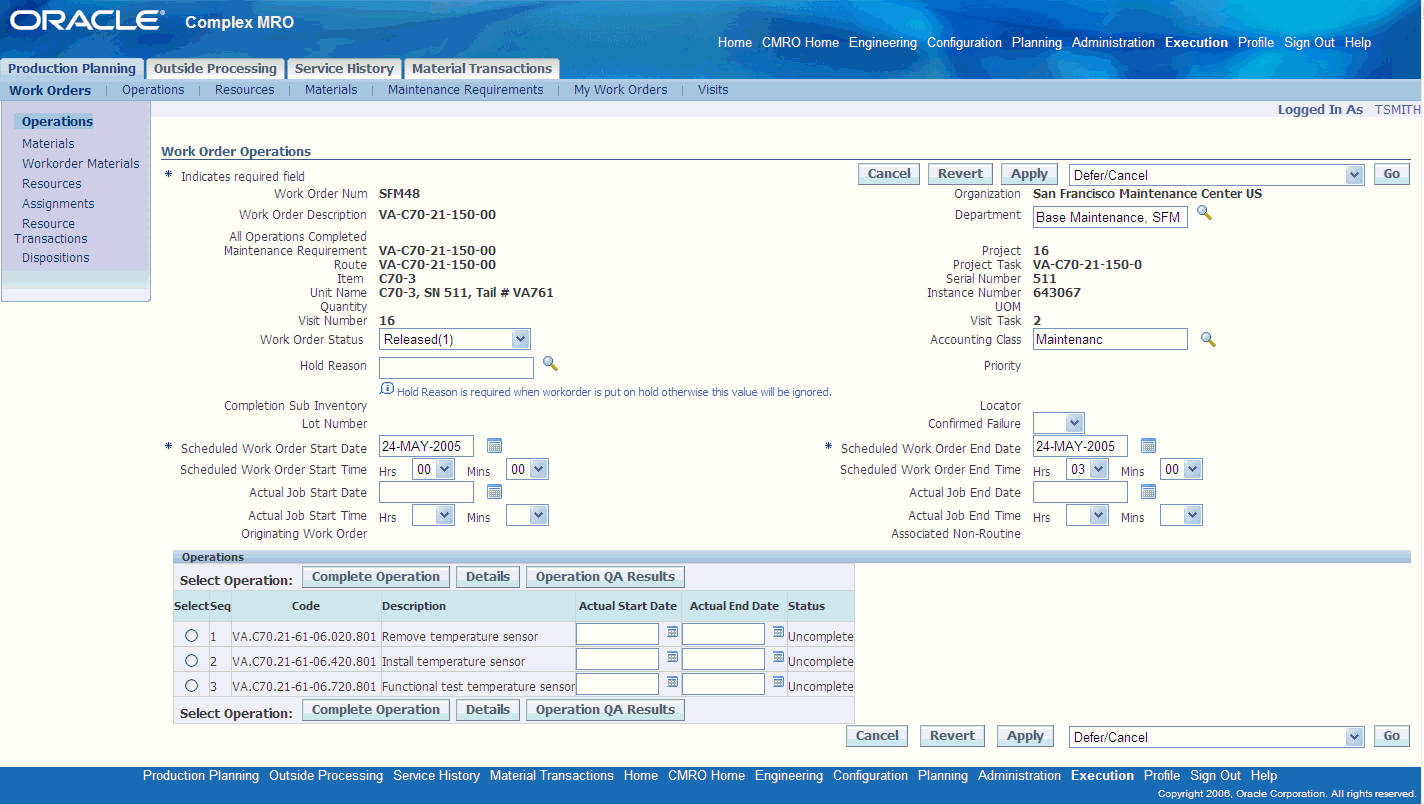
Task: Select operation 2 Install temperature sensor radio
Action: pos(191,660)
